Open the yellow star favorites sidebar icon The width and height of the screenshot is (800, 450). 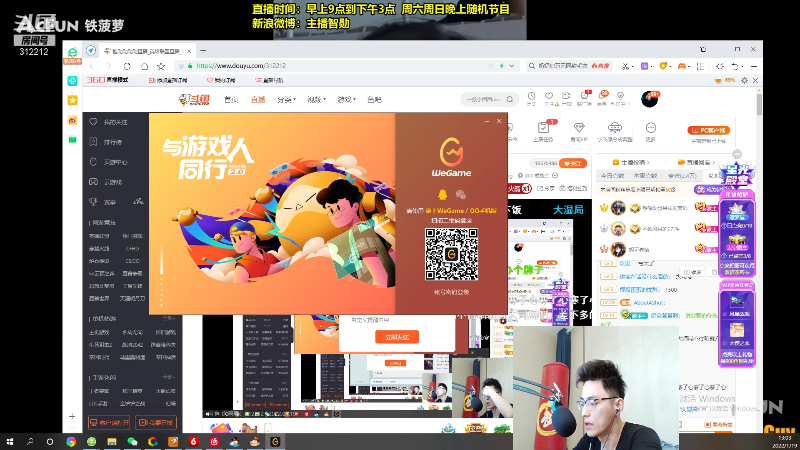pyautogui.click(x=72, y=101)
